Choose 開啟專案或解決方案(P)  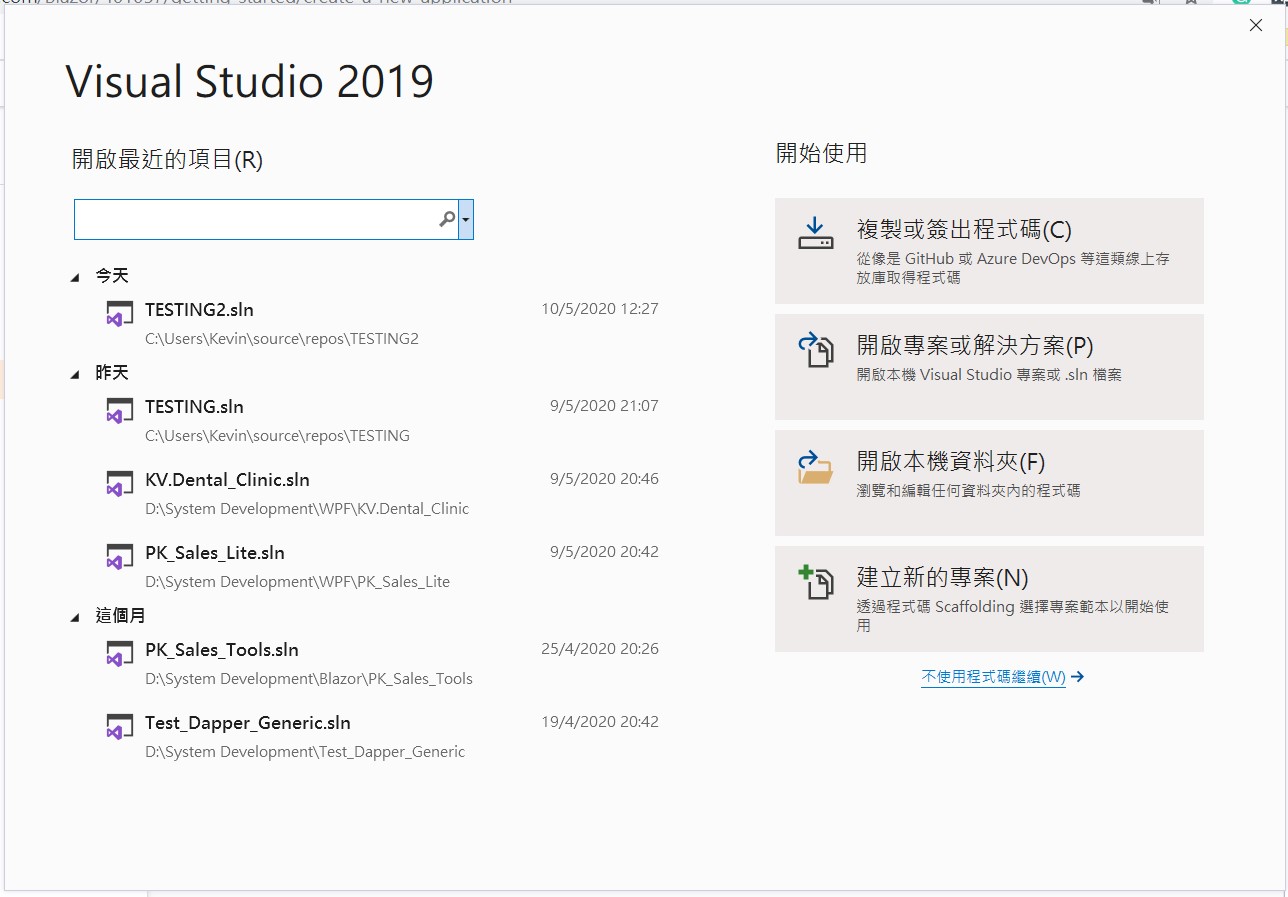989,367
